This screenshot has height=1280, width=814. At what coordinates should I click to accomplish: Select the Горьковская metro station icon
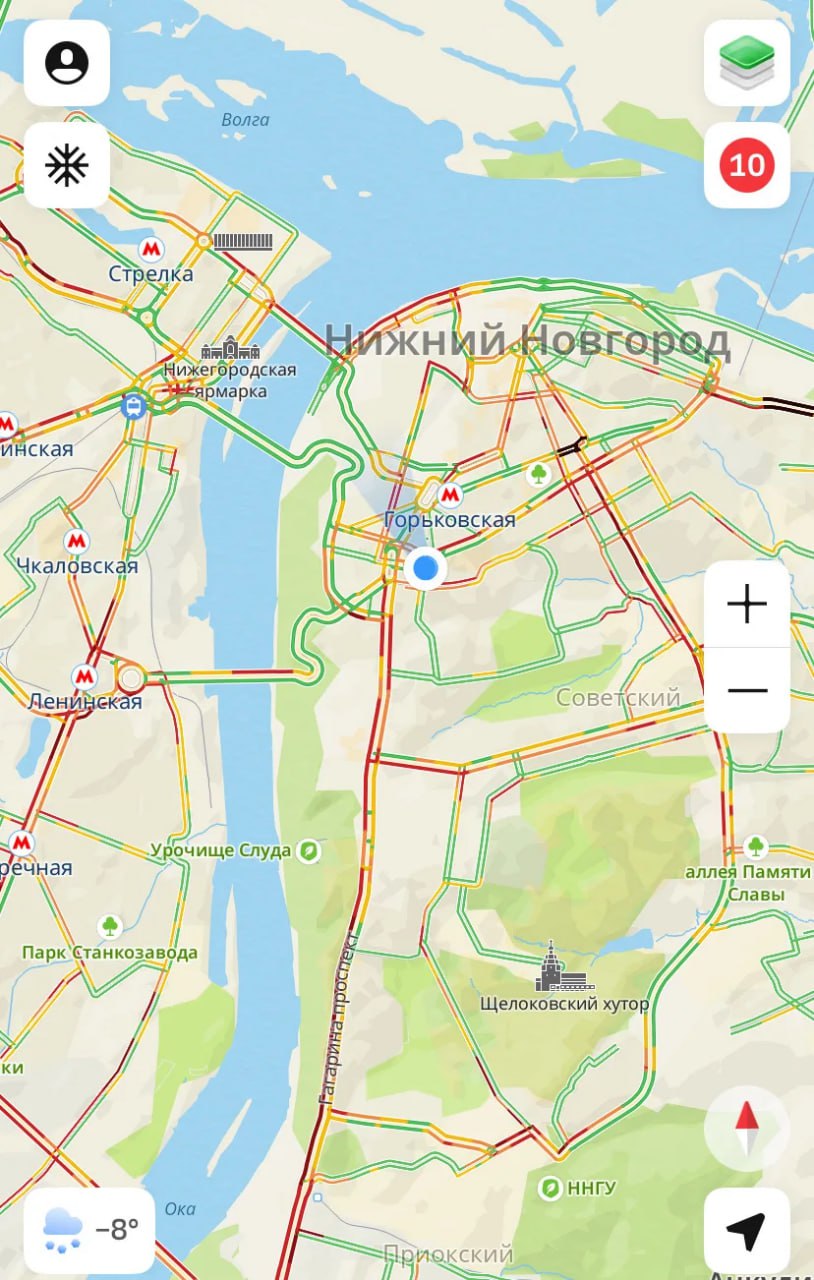click(450, 494)
